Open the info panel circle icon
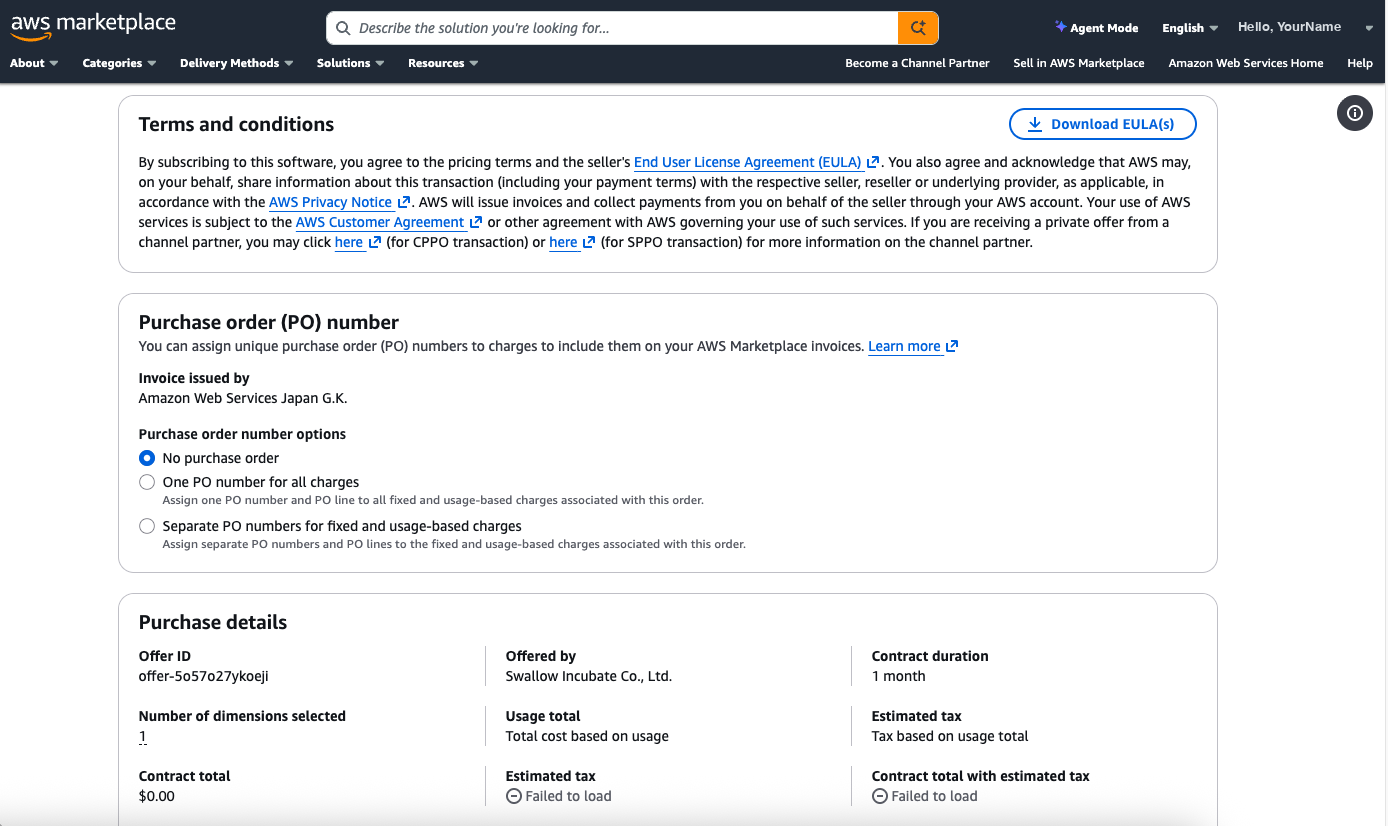Image resolution: width=1388 pixels, height=826 pixels. (1354, 113)
